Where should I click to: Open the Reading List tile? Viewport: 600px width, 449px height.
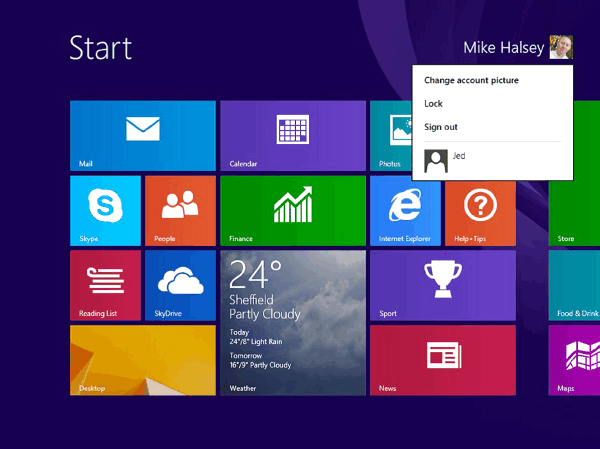point(106,285)
